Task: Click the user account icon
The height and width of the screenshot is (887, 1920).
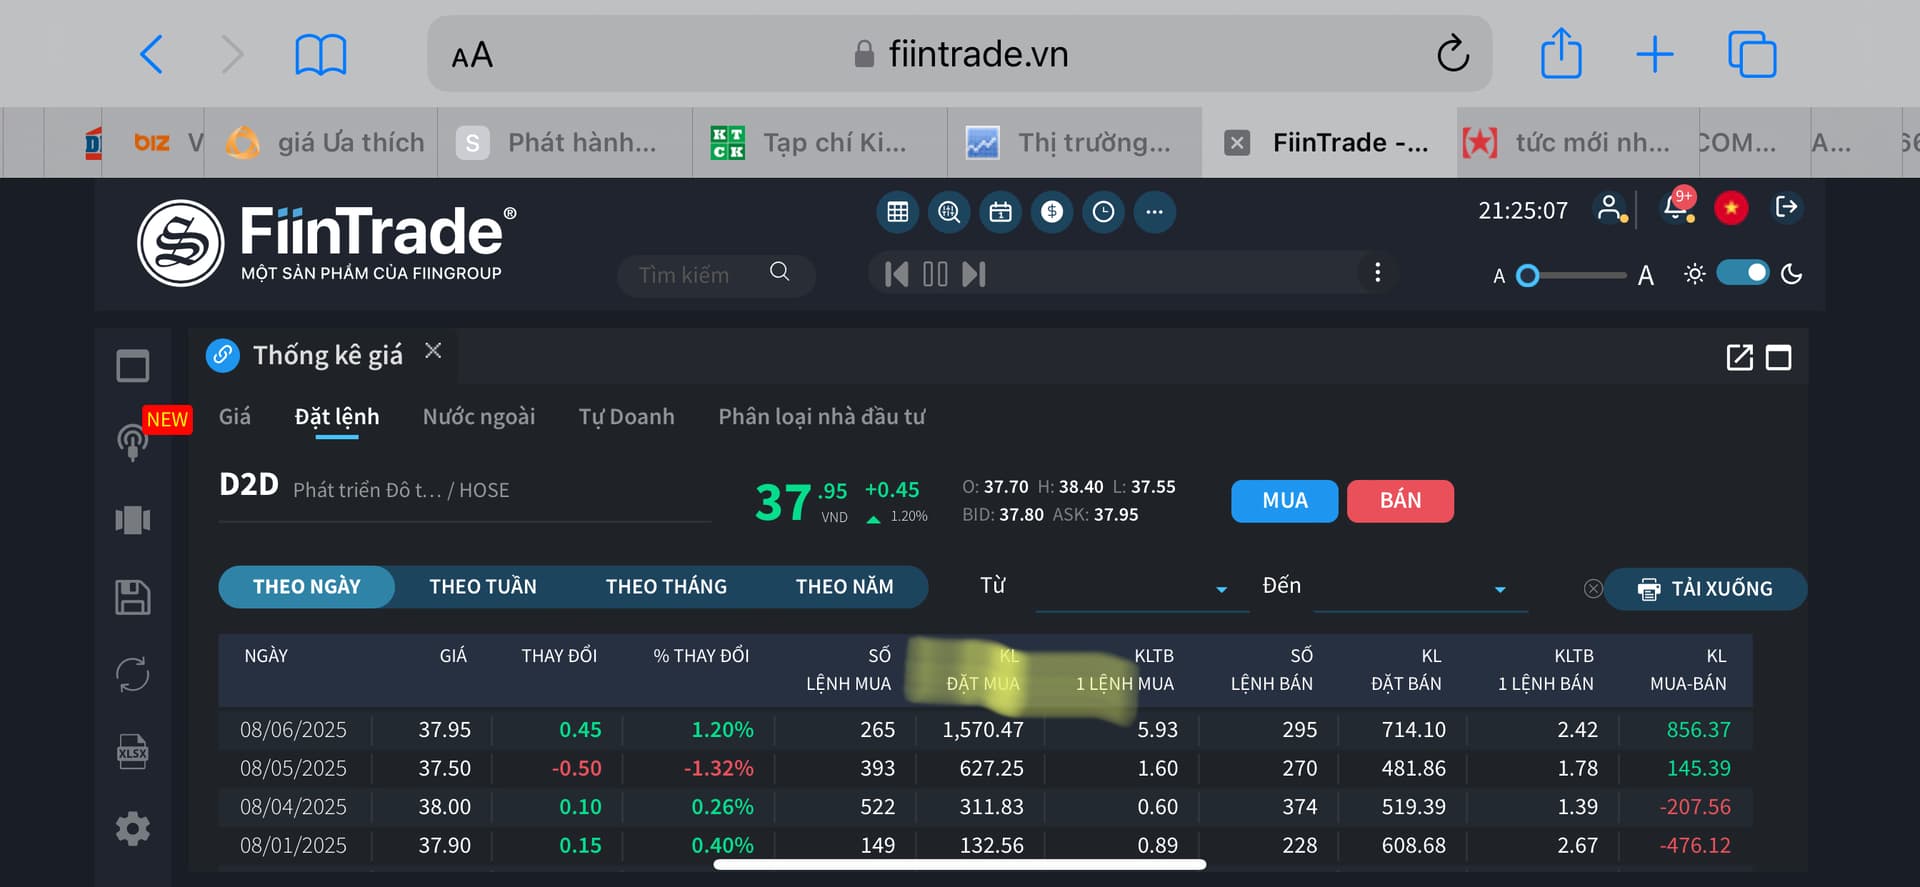Action: 1609,208
